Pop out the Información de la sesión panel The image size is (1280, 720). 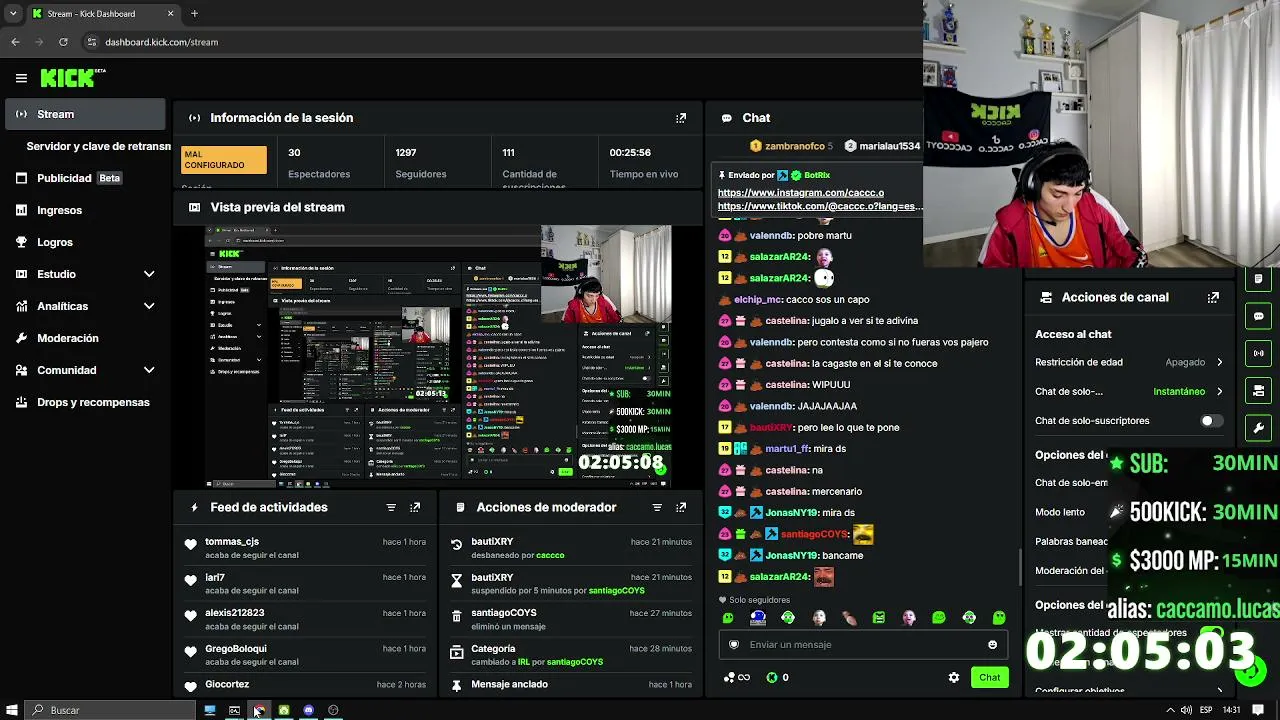(681, 118)
